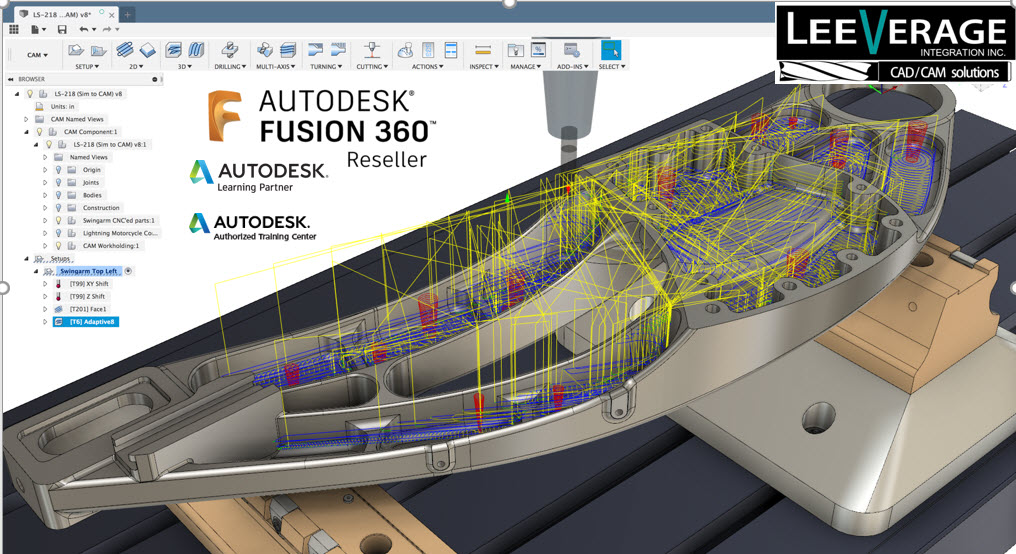Select the 2D Face operation icon
This screenshot has height=554, width=1016.
click(148, 50)
